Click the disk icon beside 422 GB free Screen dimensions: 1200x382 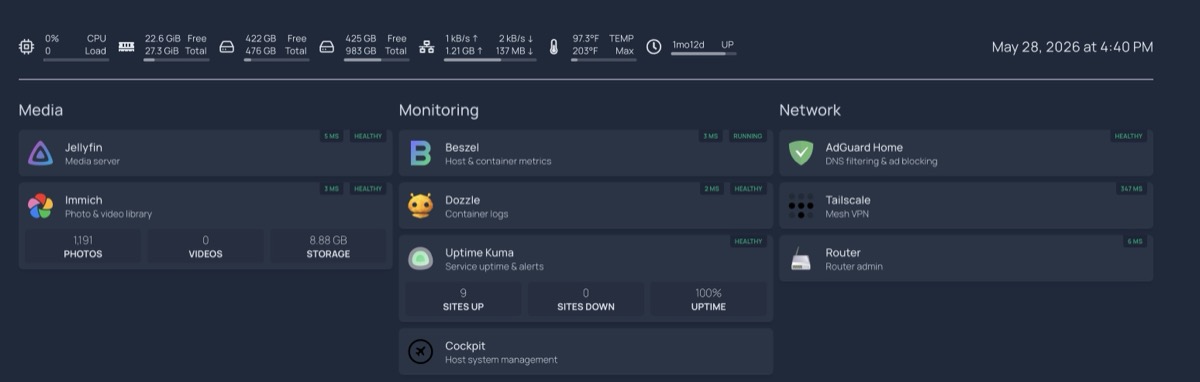(226, 46)
